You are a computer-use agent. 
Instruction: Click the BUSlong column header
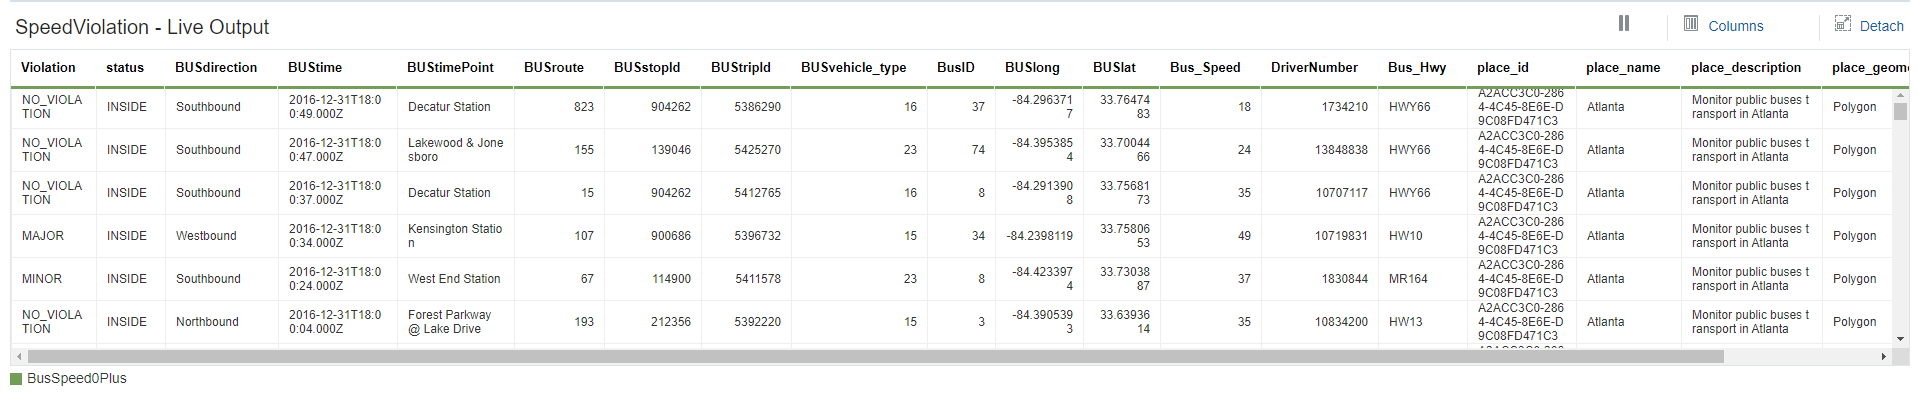(x=1032, y=67)
